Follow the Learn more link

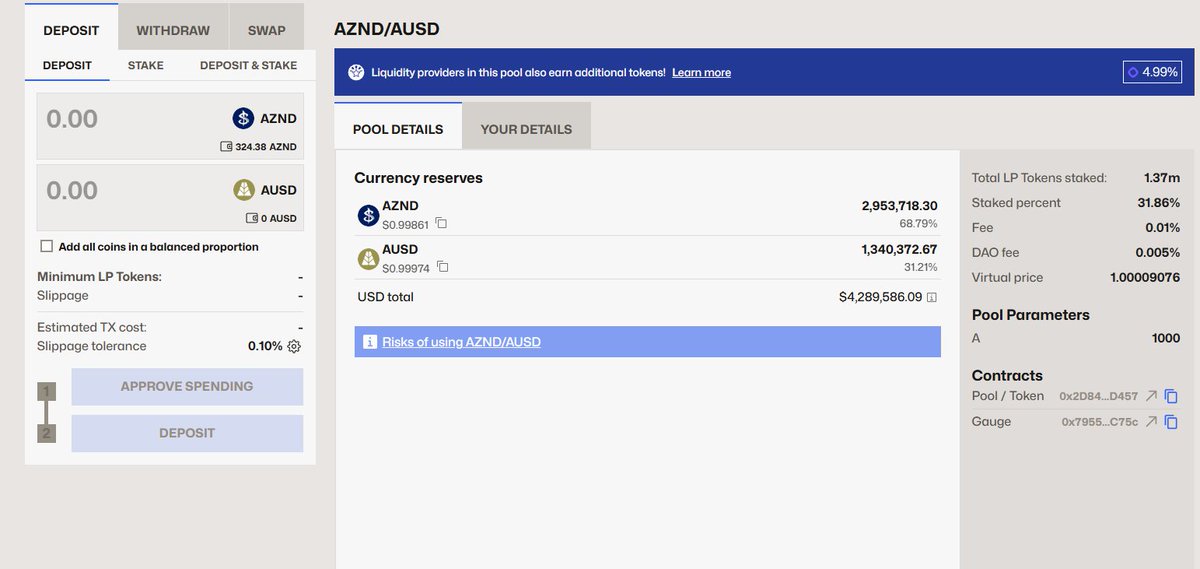tap(701, 73)
